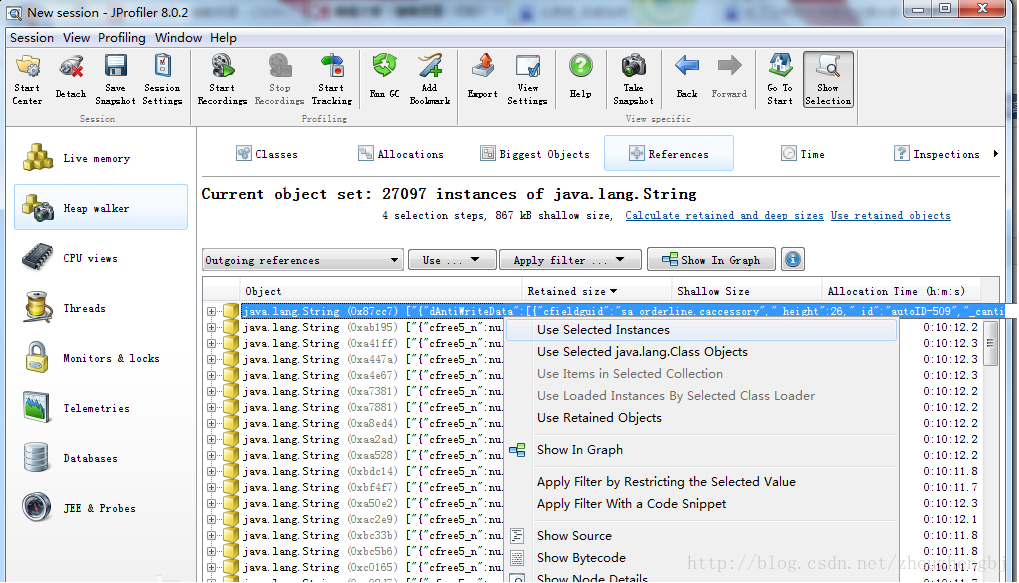Open the Profiling menu
Viewport: 1019px width, 583px height.
pos(122,38)
